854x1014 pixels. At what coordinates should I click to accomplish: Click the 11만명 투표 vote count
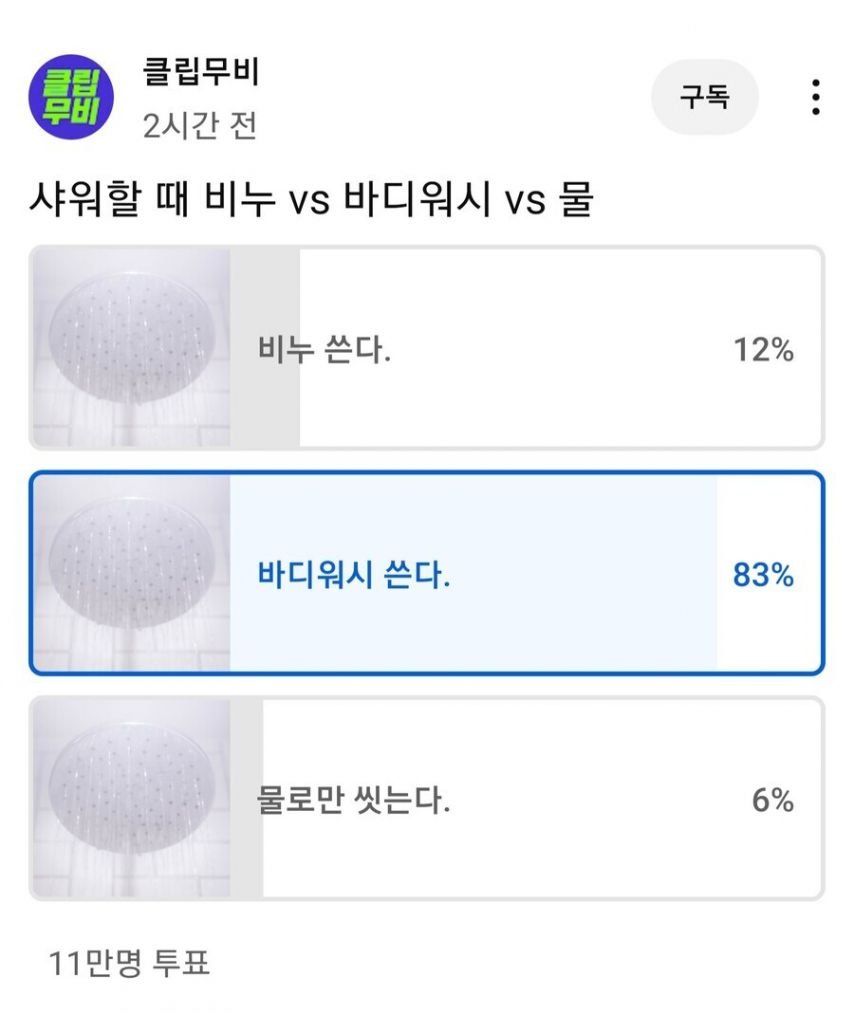(x=128, y=962)
